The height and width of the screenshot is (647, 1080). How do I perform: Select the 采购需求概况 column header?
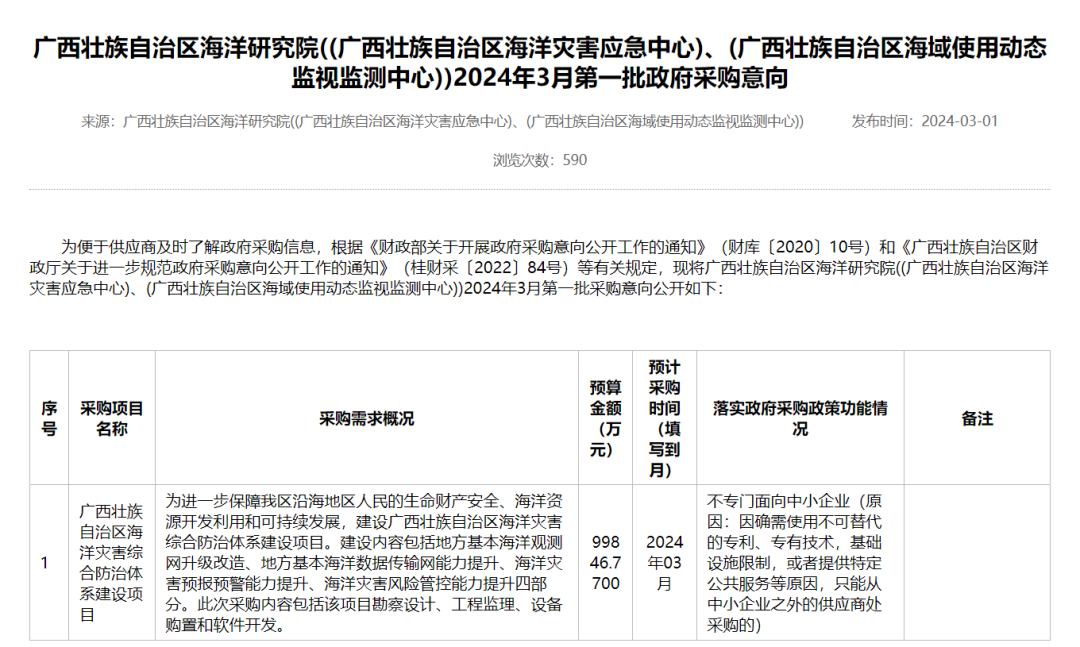click(x=366, y=418)
